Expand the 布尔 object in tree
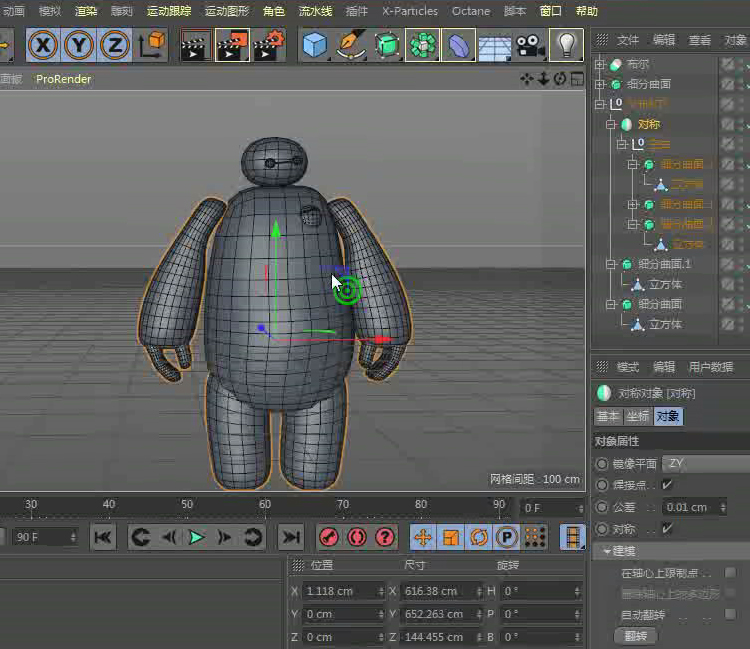 tap(600, 64)
